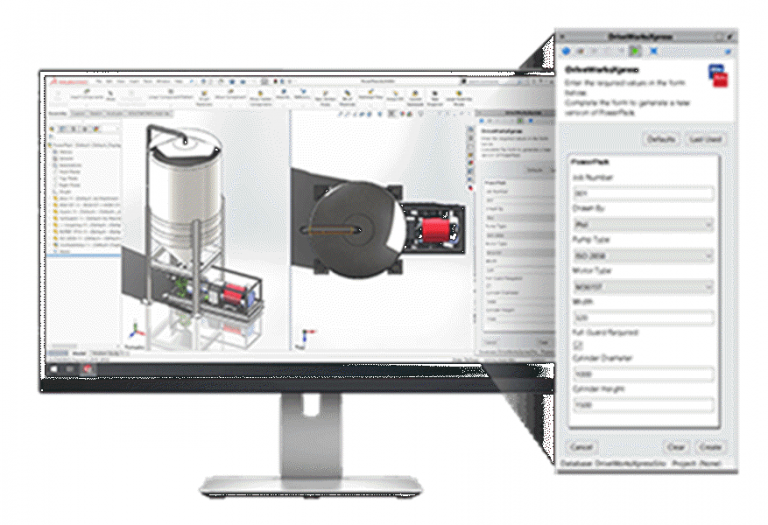Click the DriveWorks blue and red logo
The height and width of the screenshot is (525, 768).
point(718,76)
